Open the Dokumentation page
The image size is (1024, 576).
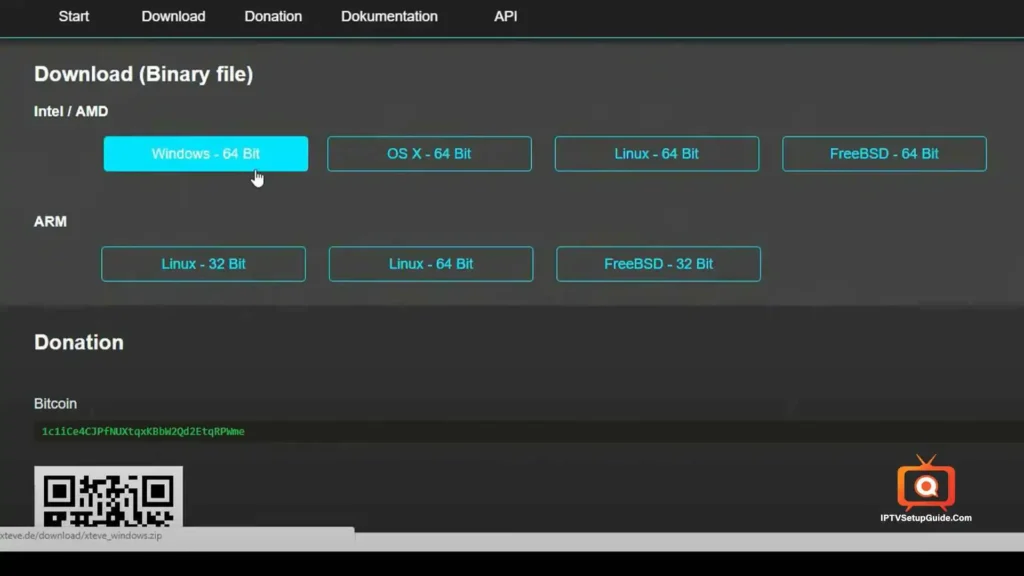pos(389,16)
